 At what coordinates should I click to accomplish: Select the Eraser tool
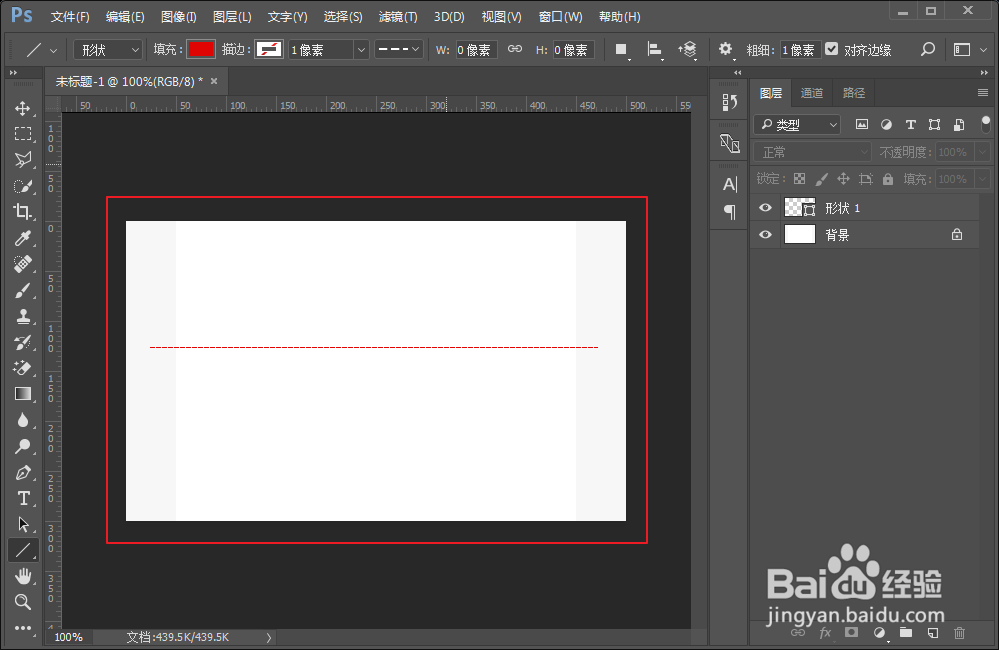coord(23,368)
